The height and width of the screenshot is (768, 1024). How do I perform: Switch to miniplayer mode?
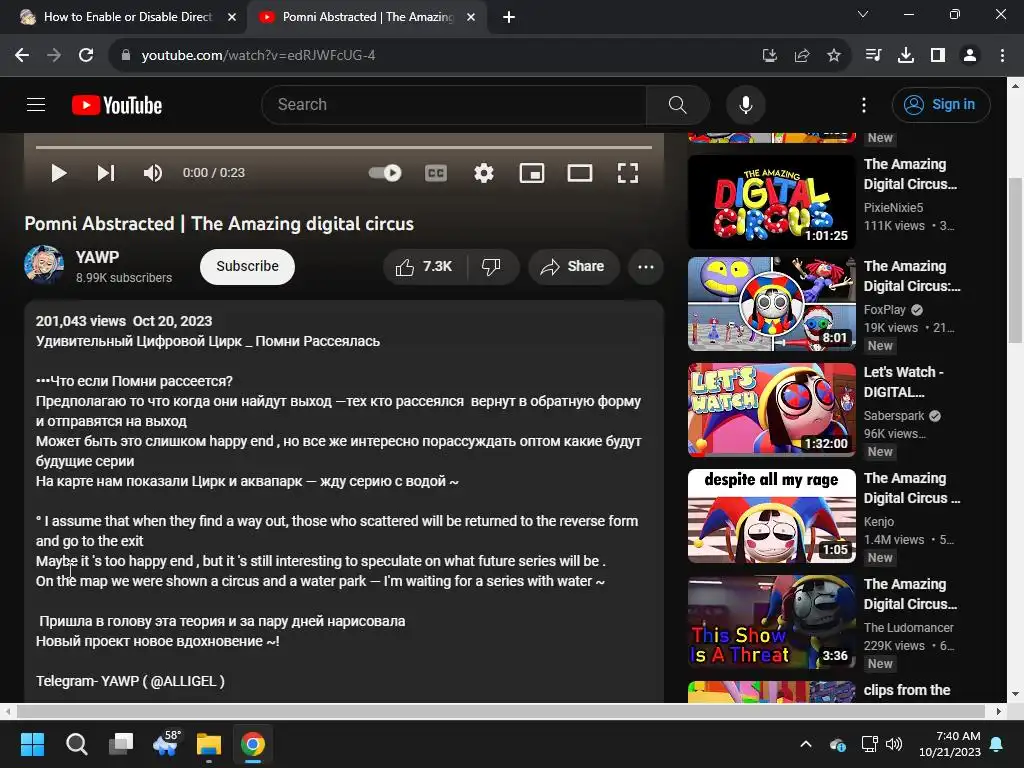click(x=532, y=173)
